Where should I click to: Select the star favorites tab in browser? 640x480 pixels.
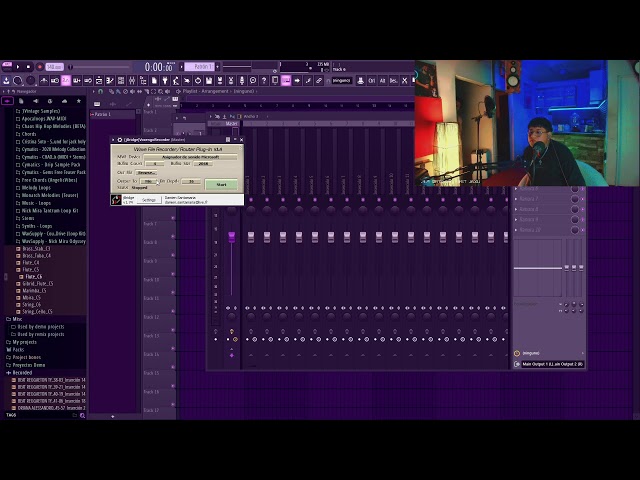coord(79,101)
